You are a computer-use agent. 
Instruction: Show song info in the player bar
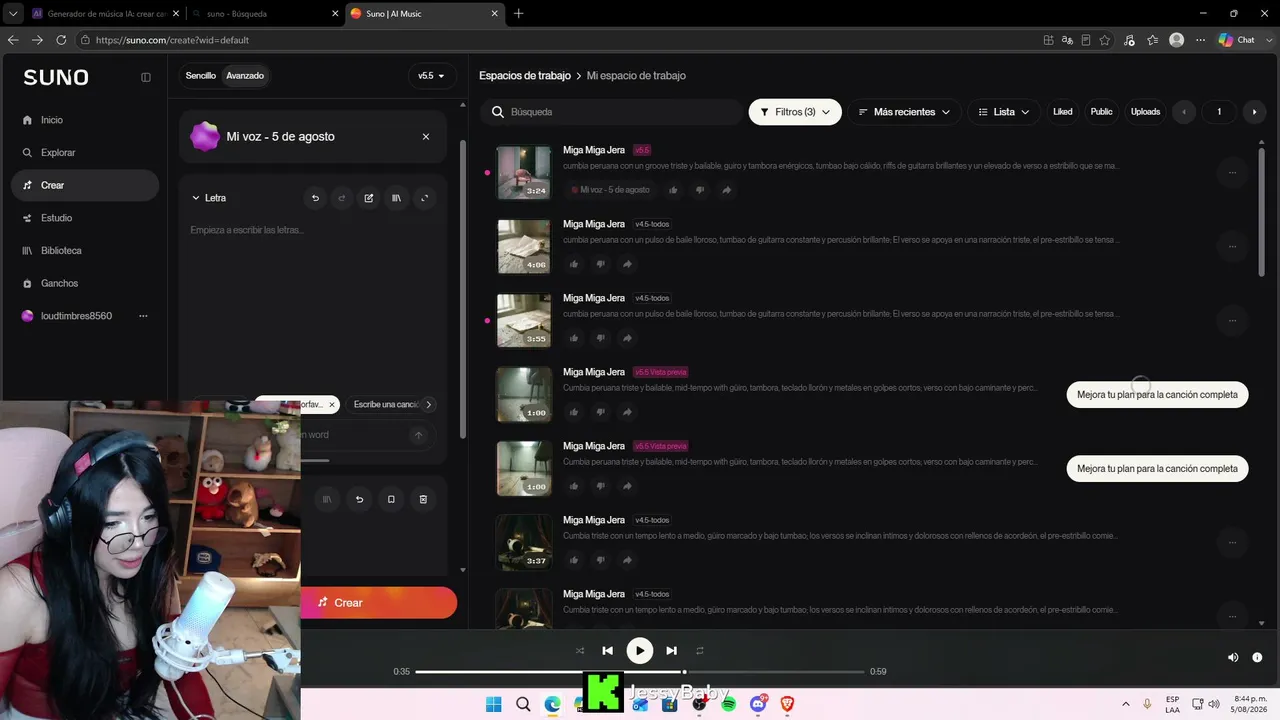1257,657
